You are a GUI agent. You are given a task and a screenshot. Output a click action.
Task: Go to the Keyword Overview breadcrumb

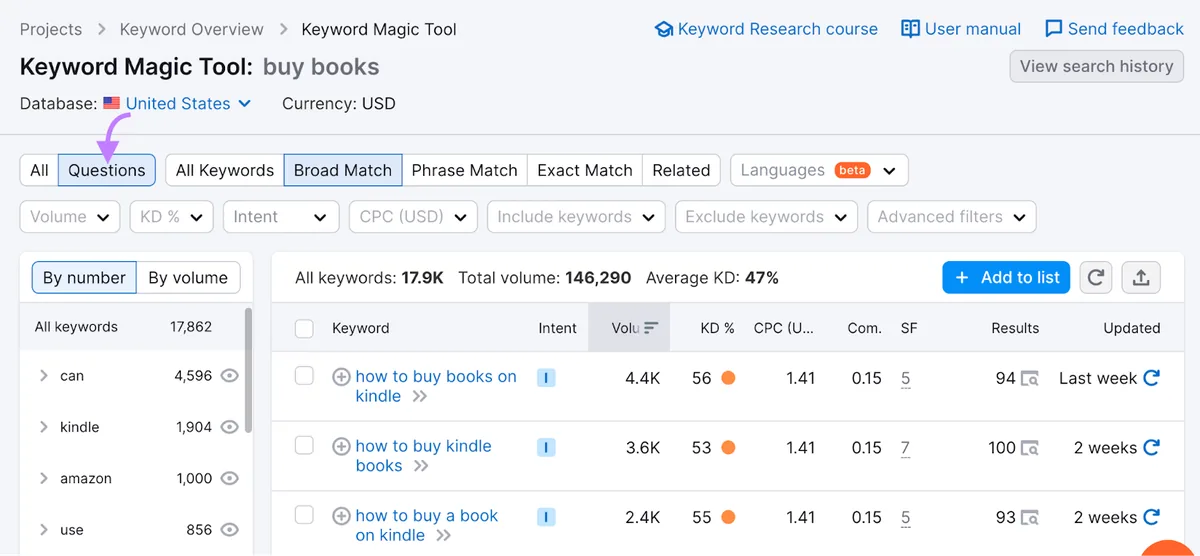tap(192, 29)
